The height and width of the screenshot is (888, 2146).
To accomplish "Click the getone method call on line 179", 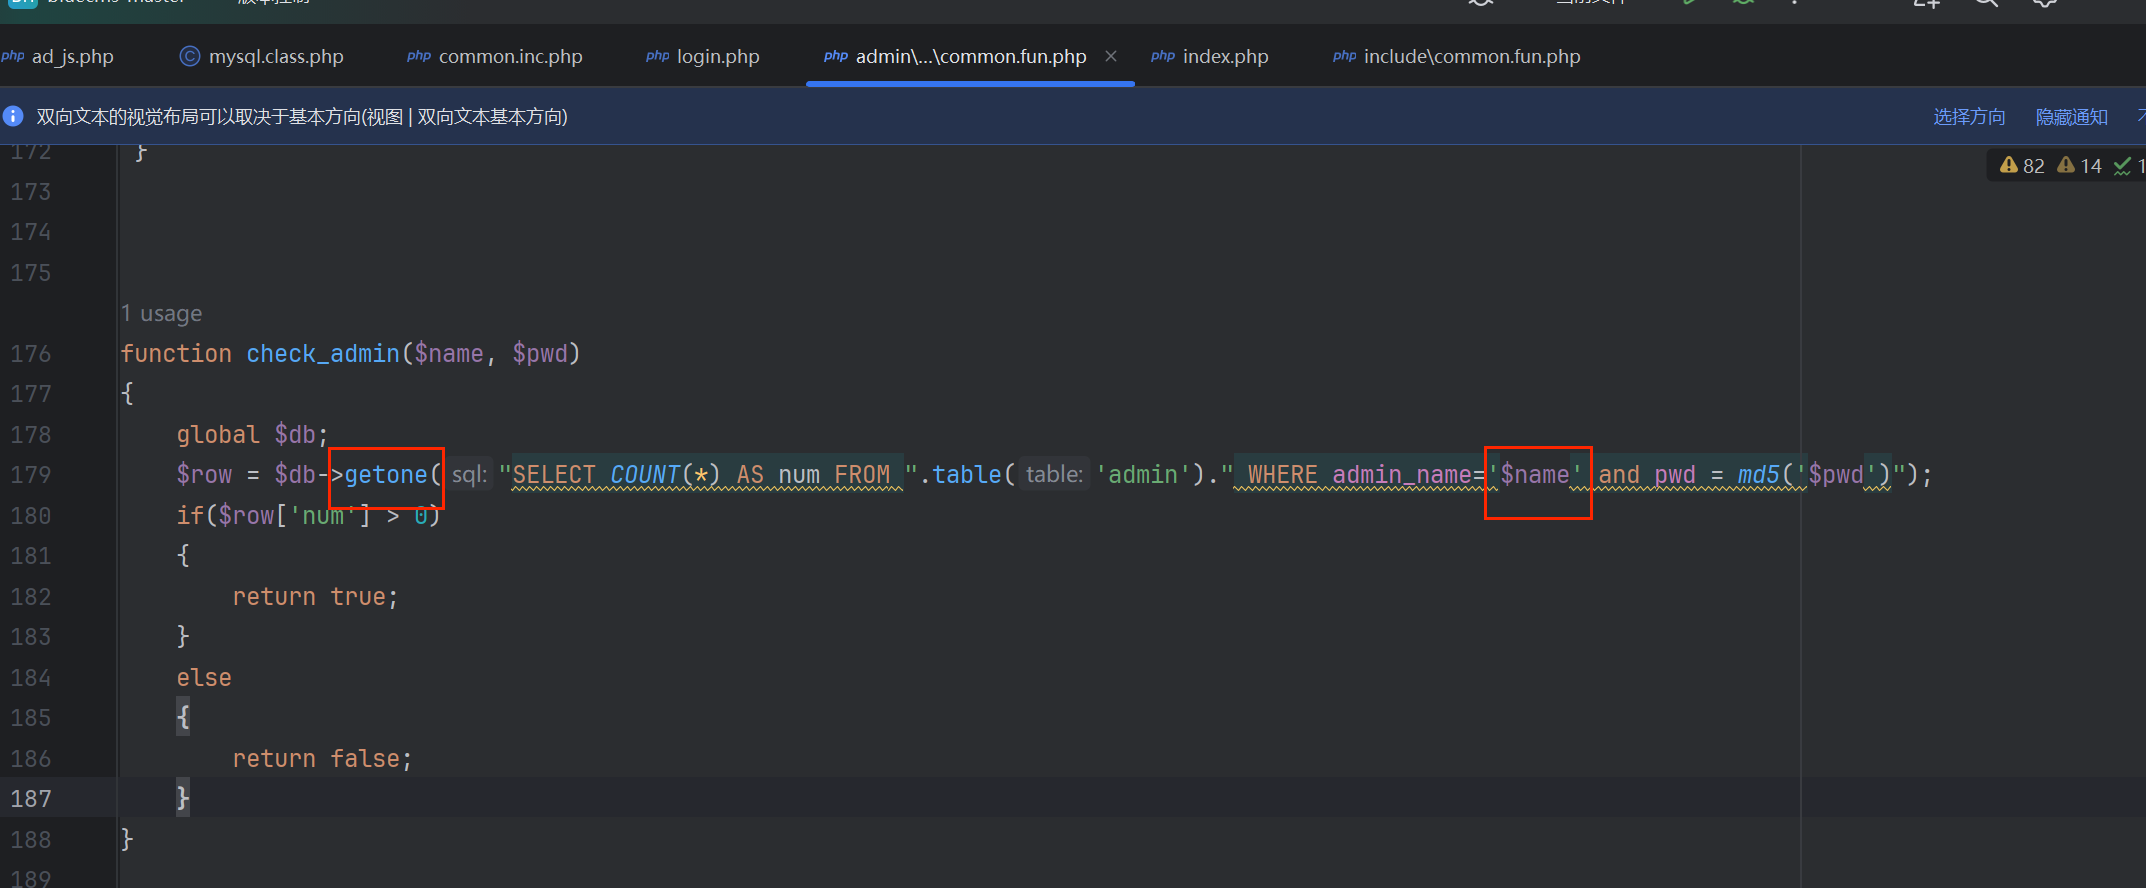I will pos(386,475).
